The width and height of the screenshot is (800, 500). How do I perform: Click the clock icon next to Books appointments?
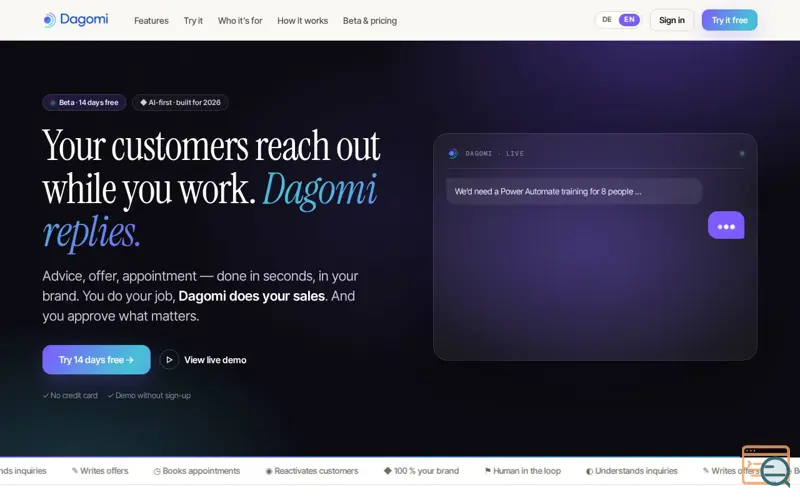click(x=157, y=471)
